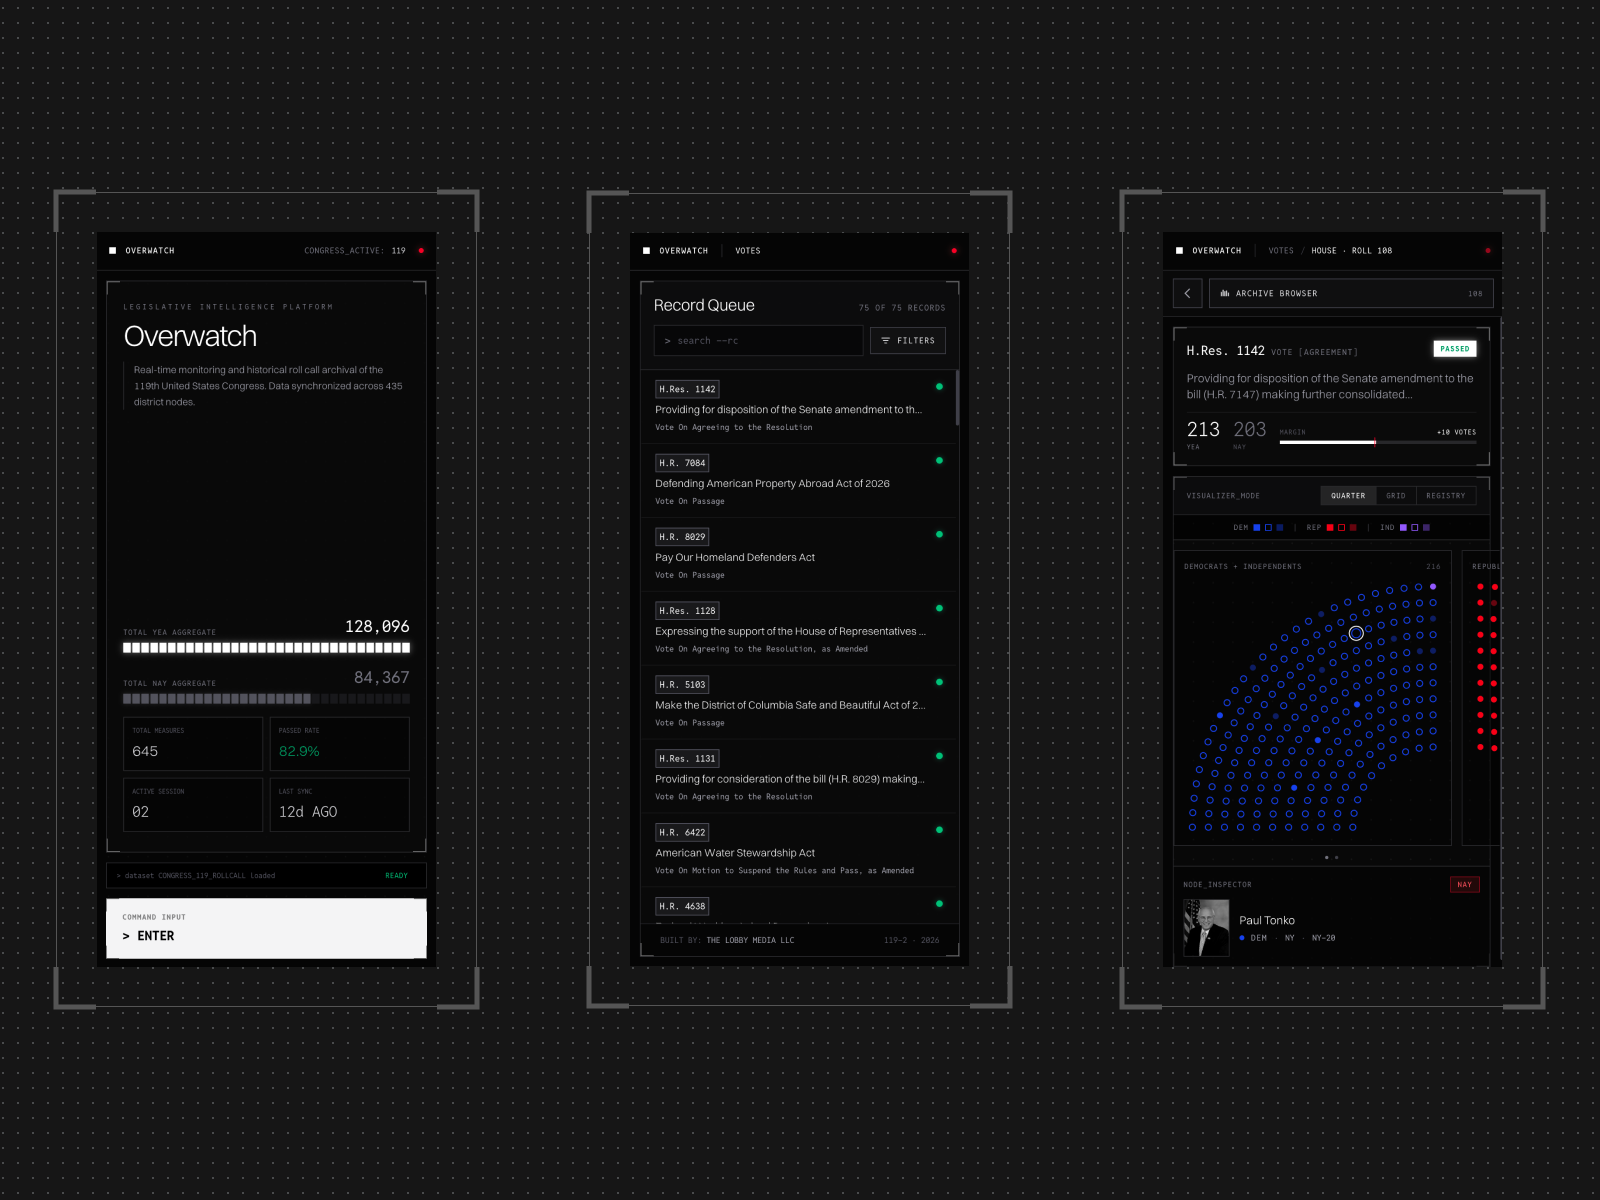This screenshot has height=1200, width=1600.
Task: Select the REGISTRY visualizer tab
Action: click(1446, 495)
